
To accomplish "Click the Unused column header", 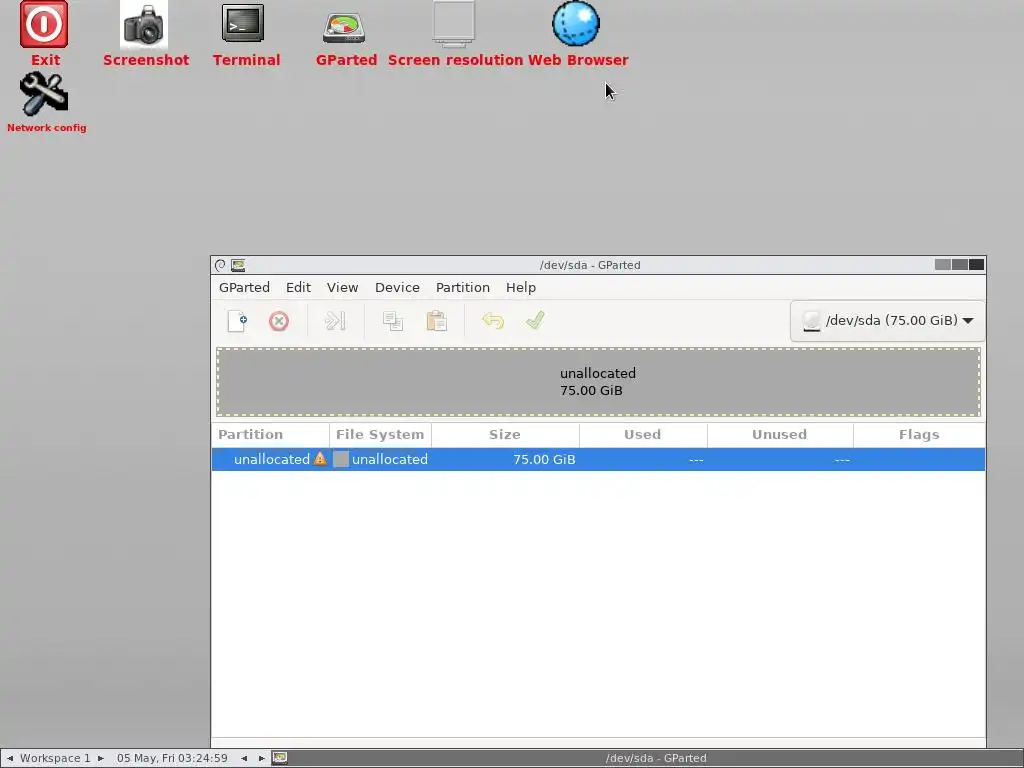I will pyautogui.click(x=780, y=434).
